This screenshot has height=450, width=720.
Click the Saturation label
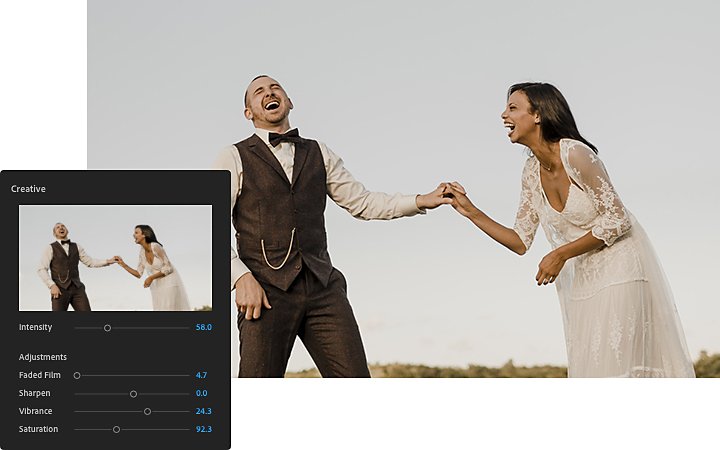pyautogui.click(x=39, y=429)
